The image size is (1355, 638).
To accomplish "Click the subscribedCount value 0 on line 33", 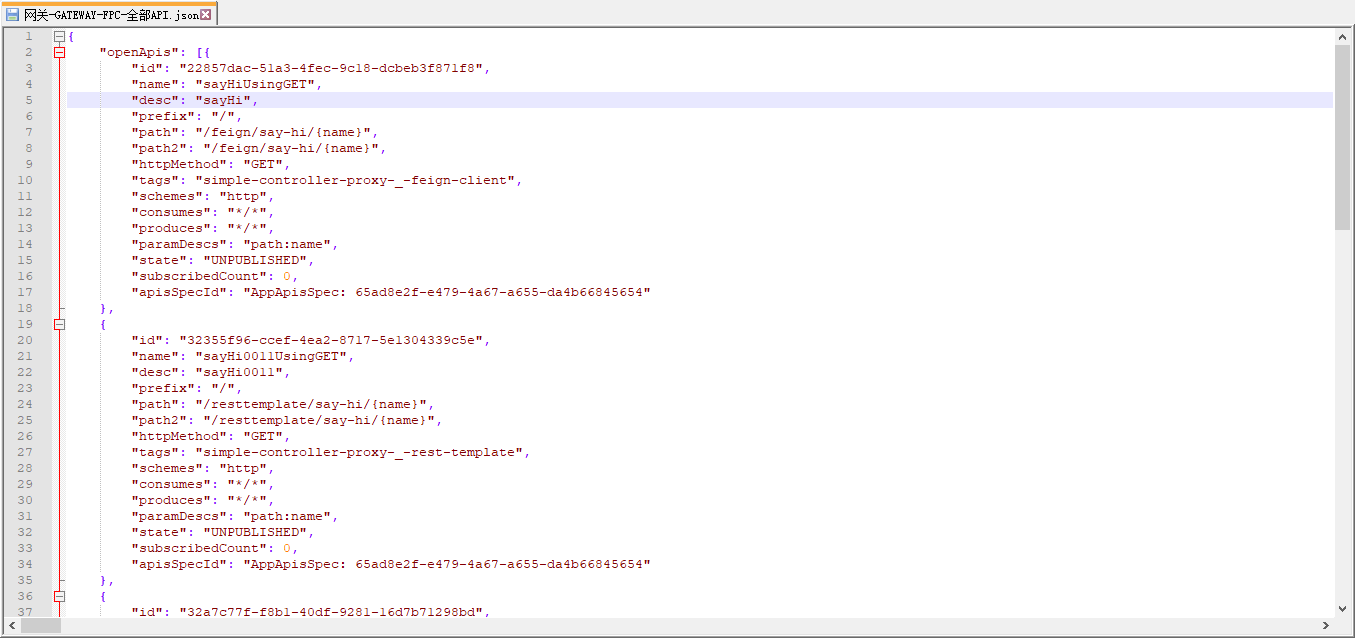I will (286, 548).
